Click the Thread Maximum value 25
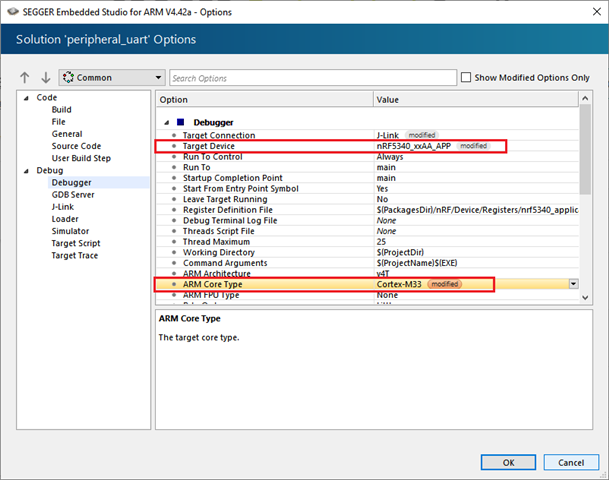 (381, 242)
